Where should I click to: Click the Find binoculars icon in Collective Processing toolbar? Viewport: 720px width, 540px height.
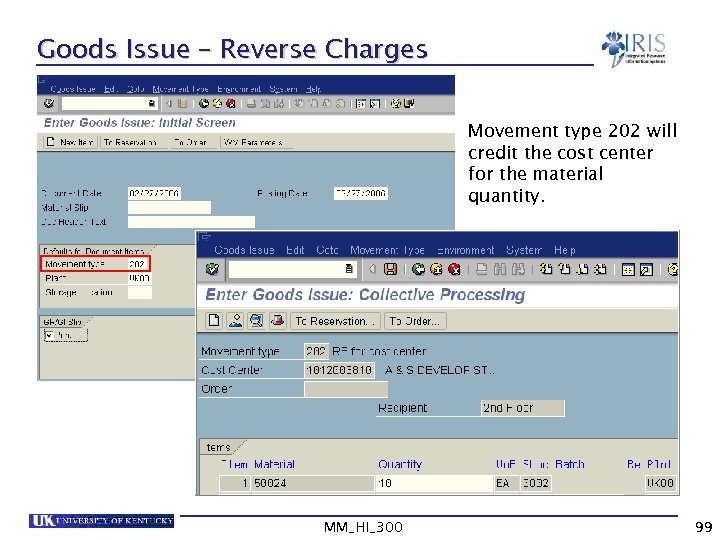coord(500,269)
